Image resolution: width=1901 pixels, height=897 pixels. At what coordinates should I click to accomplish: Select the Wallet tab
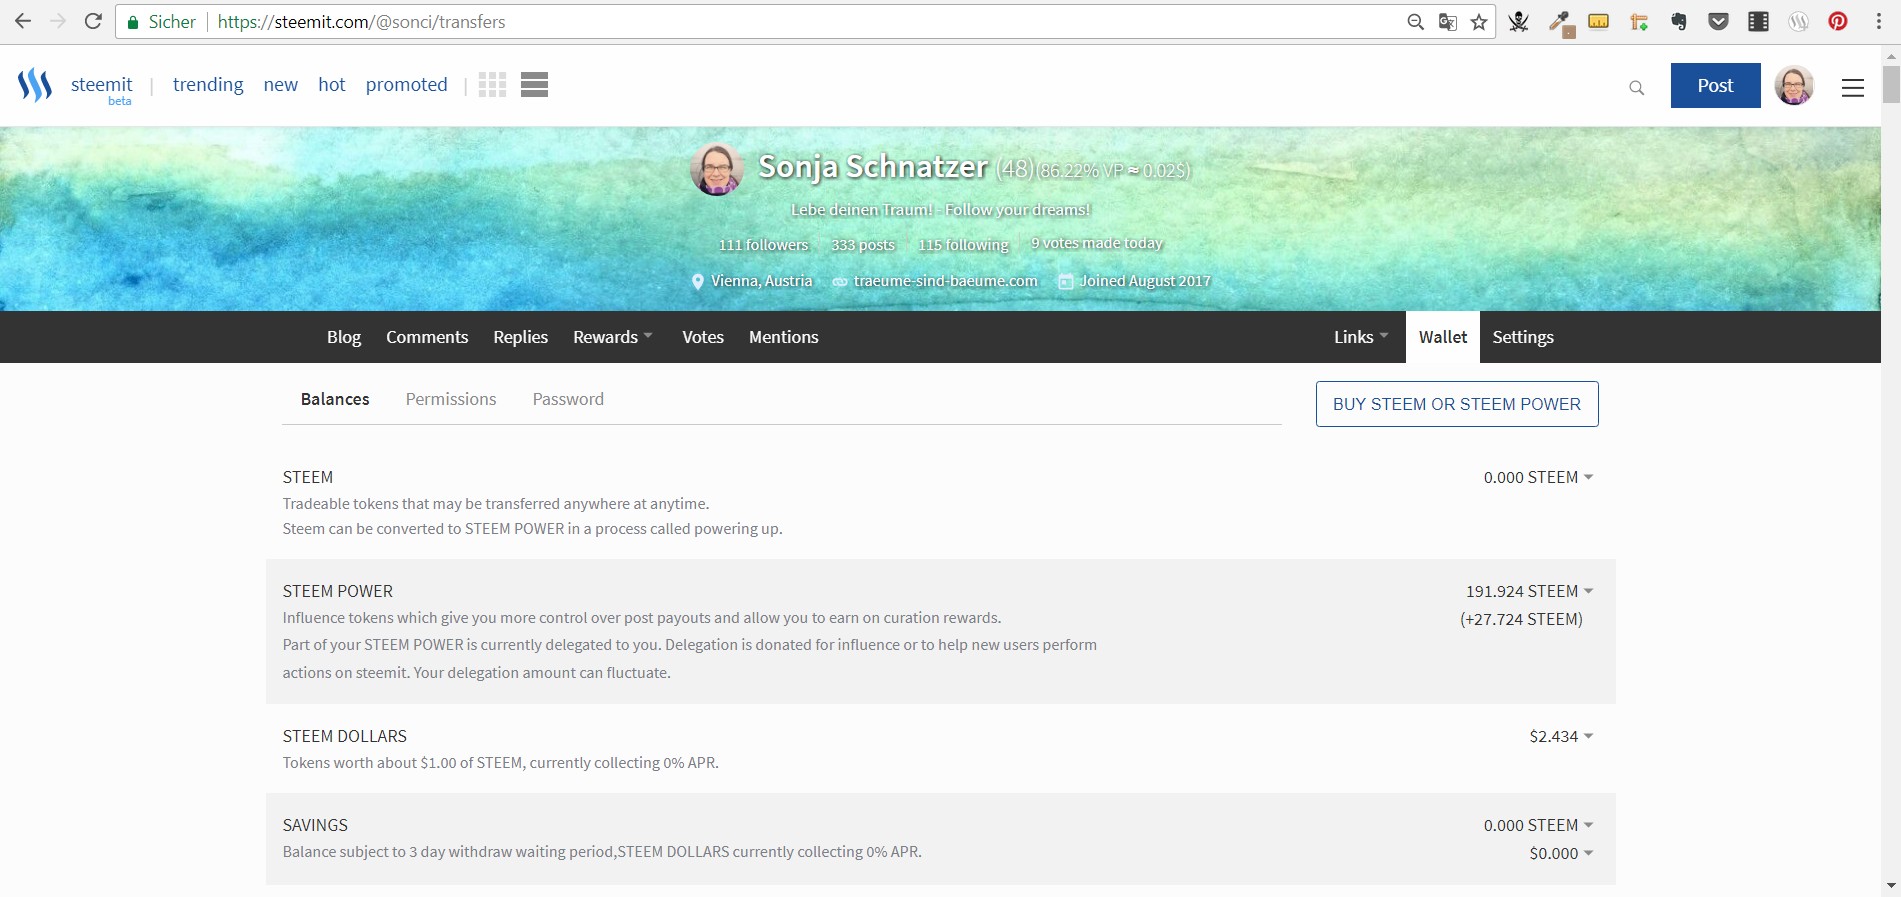coord(1443,337)
